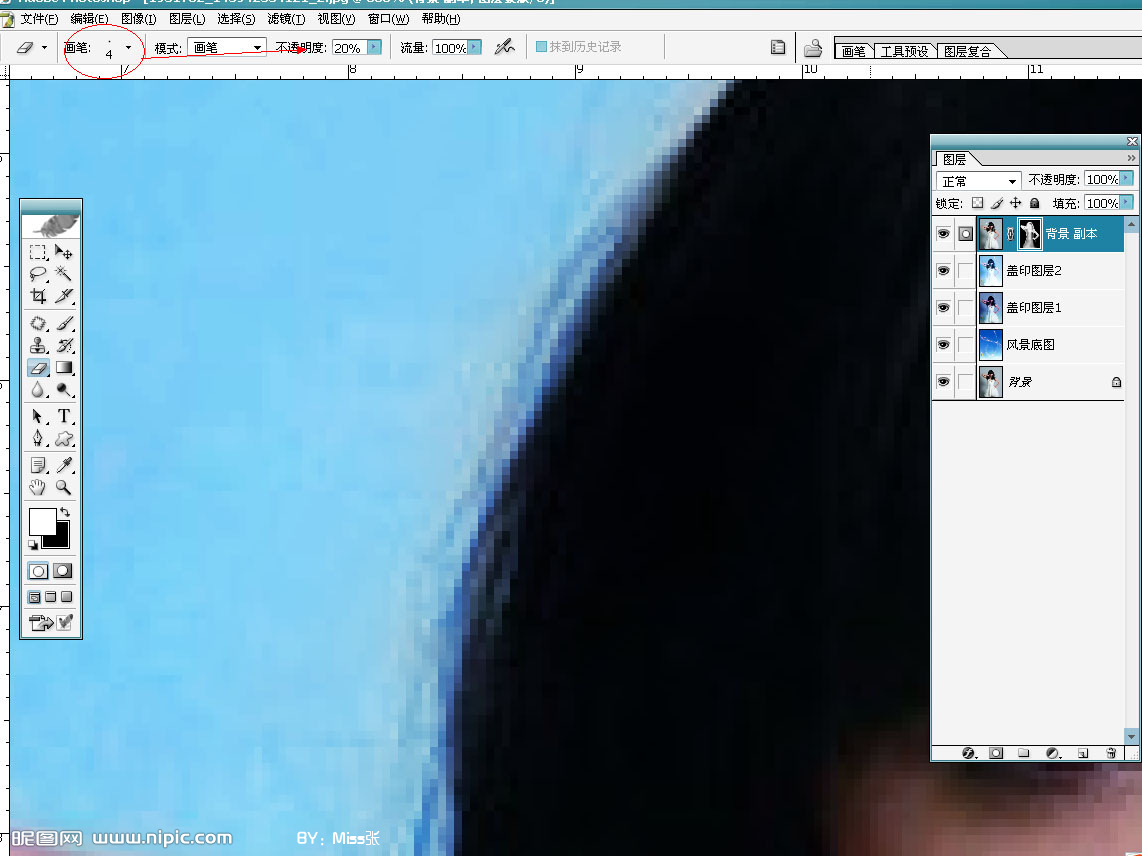Open the layer blend mode 正常 dropdown

pyautogui.click(x=978, y=180)
